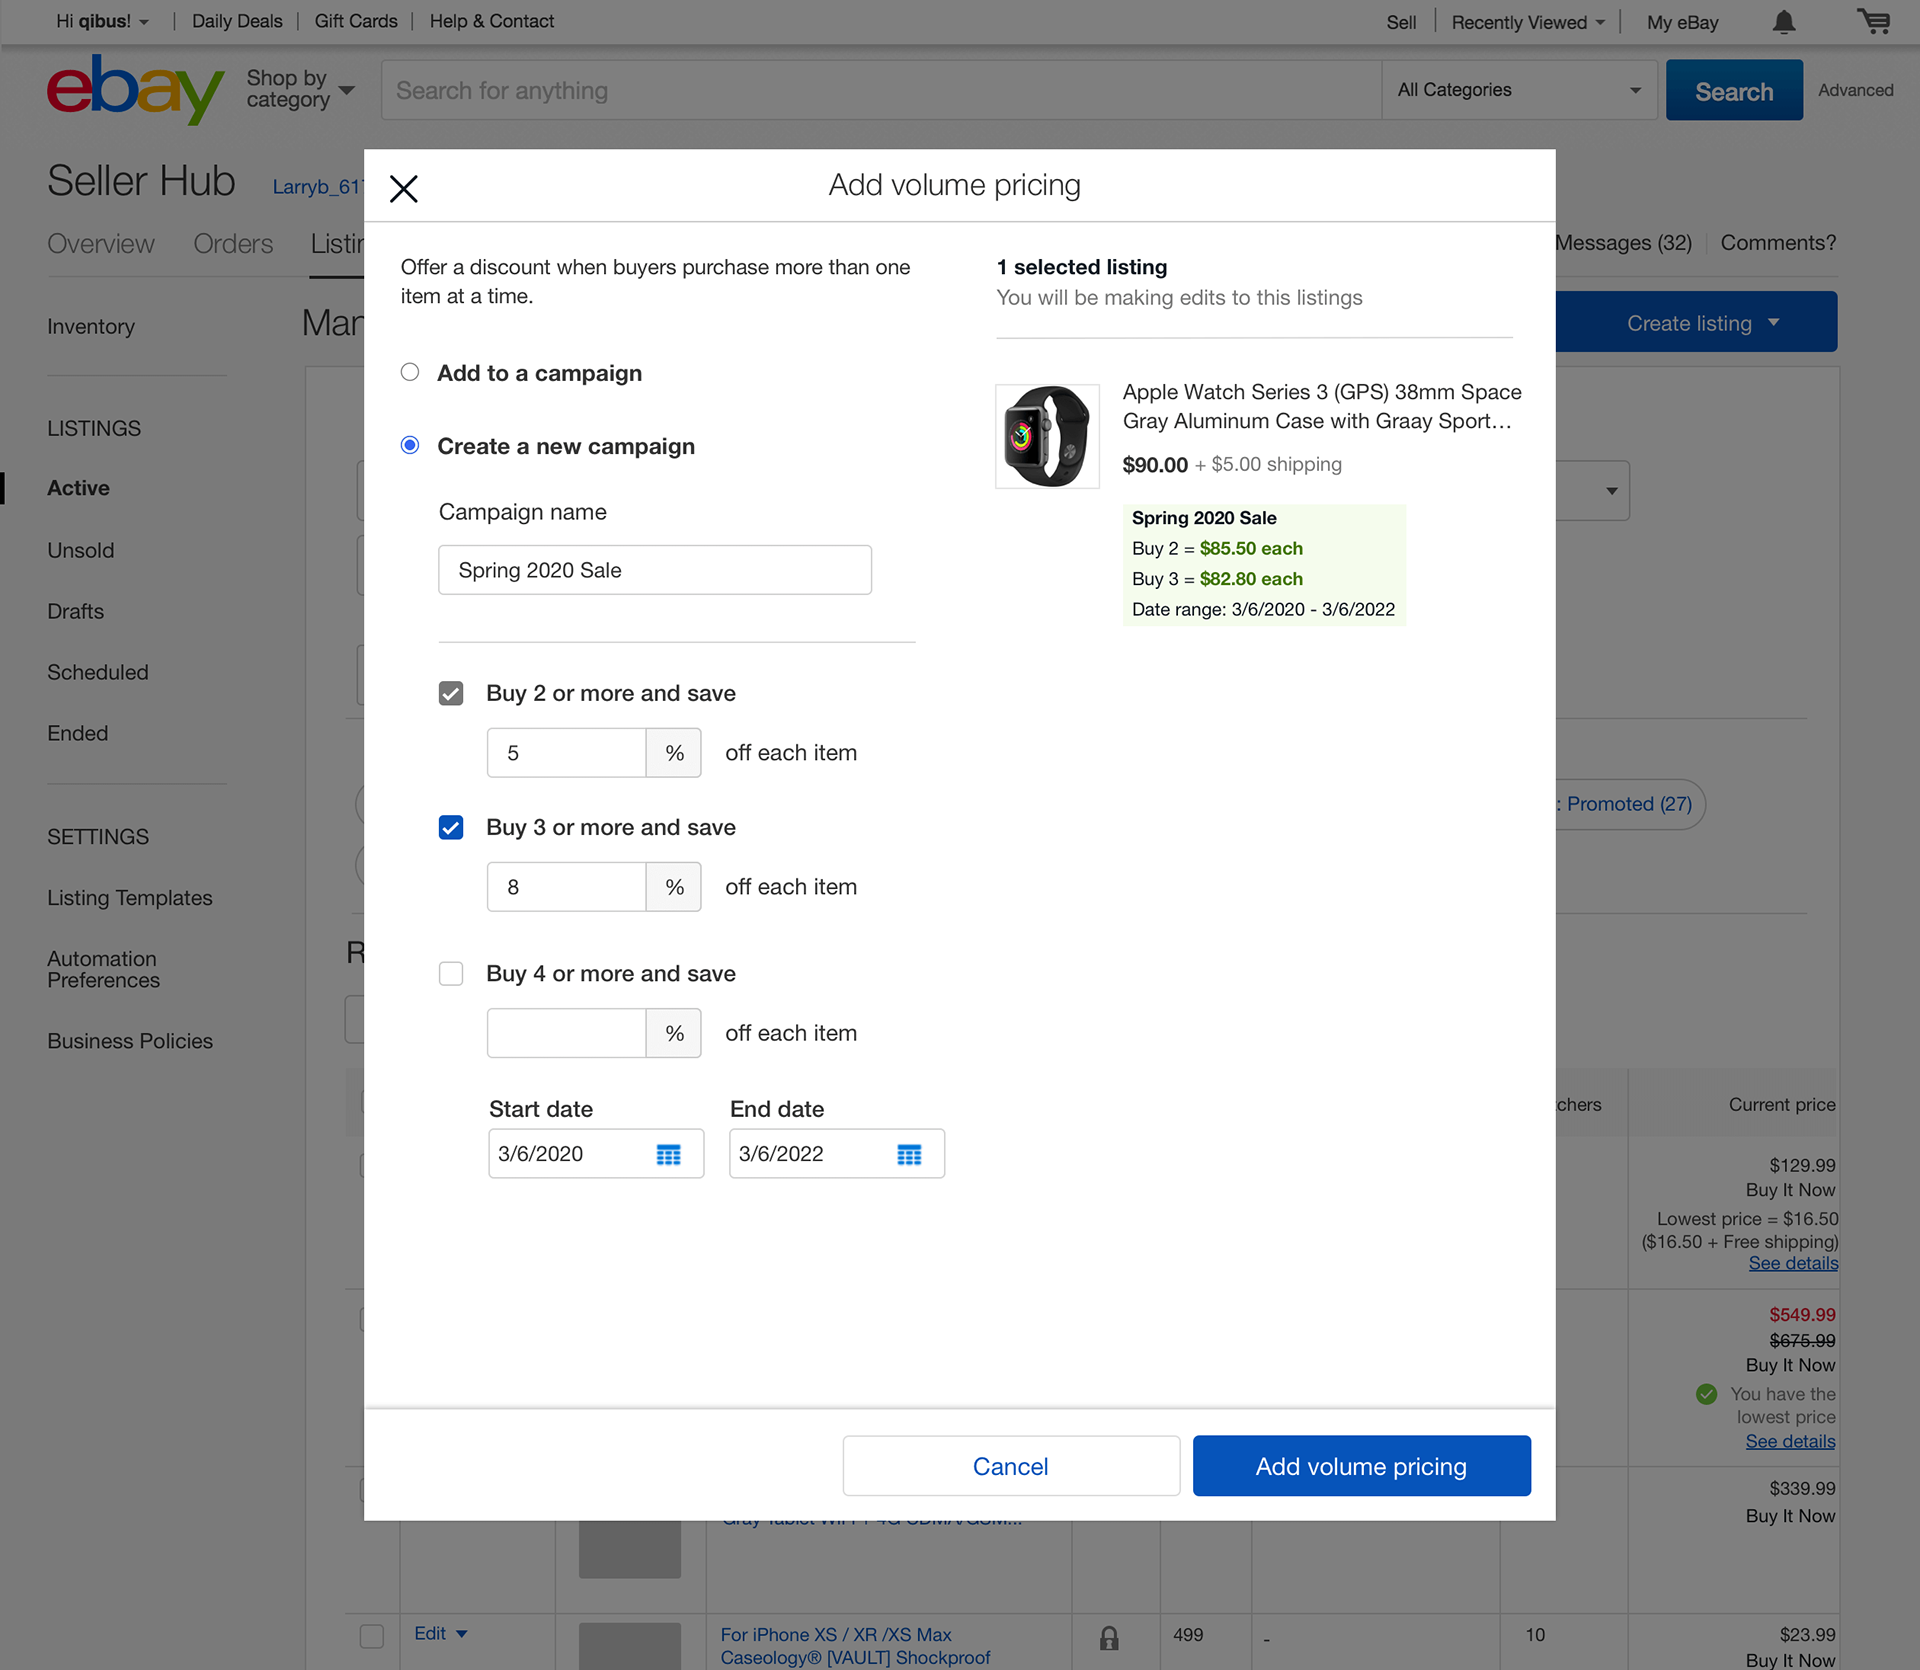
Task: Open My eBay link
Action: pyautogui.click(x=1682, y=22)
